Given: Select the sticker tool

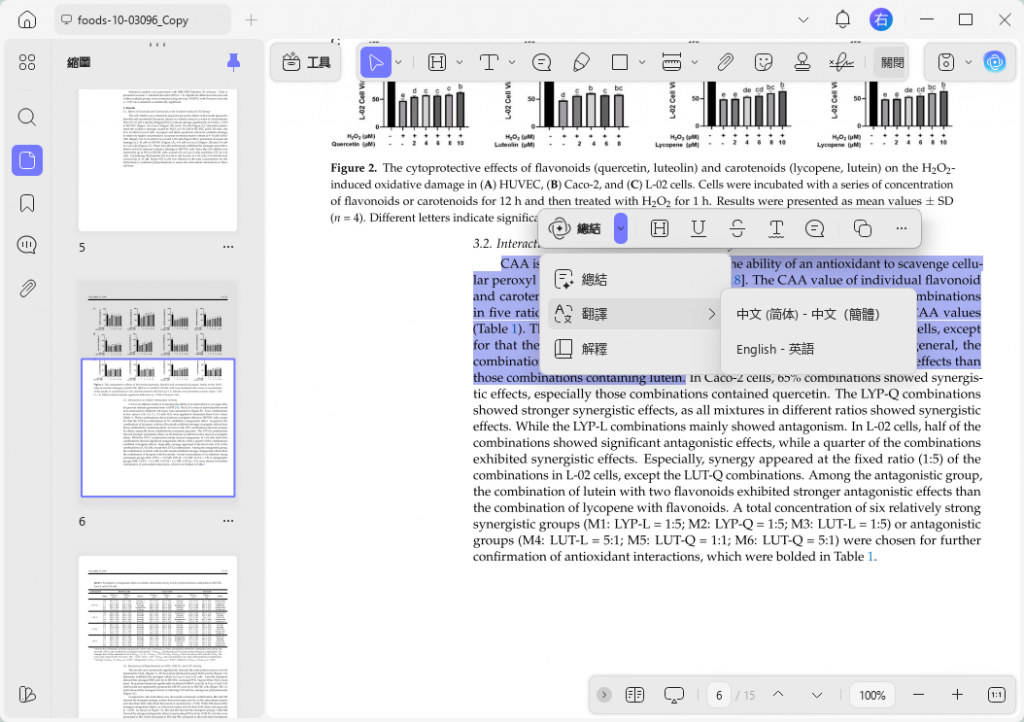Looking at the screenshot, I should pos(763,62).
